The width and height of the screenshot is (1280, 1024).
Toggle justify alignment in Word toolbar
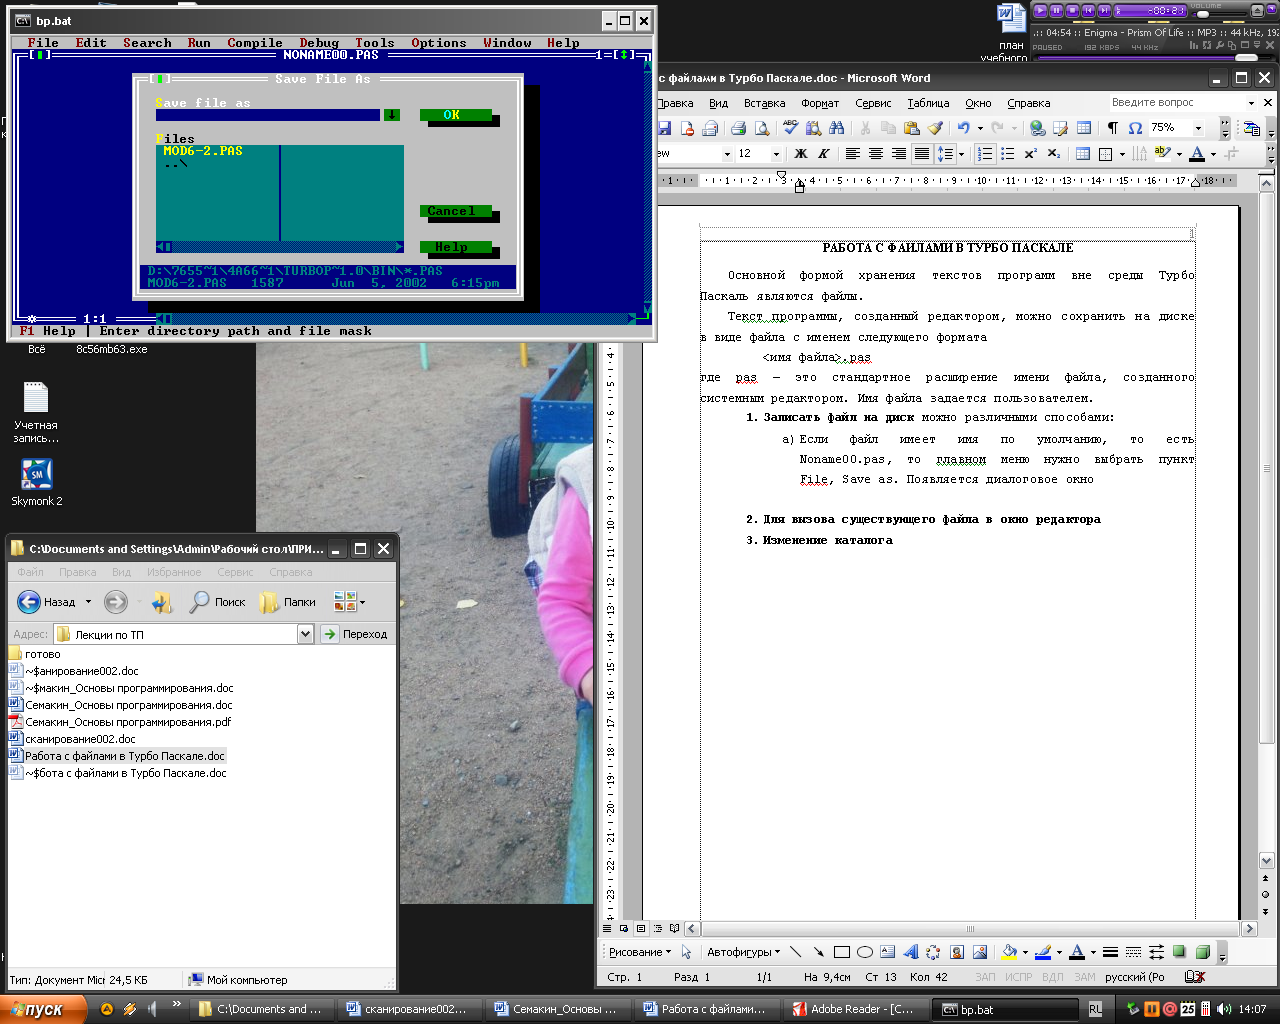click(x=922, y=154)
